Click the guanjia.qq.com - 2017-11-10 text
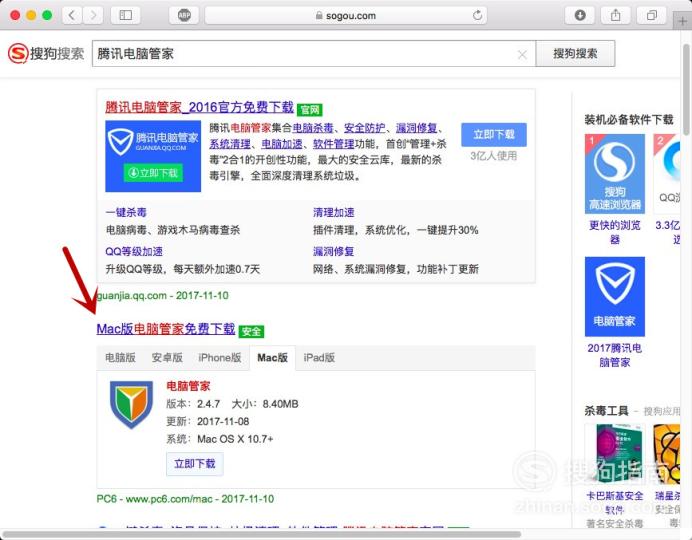This screenshot has width=692, height=540. point(162,296)
